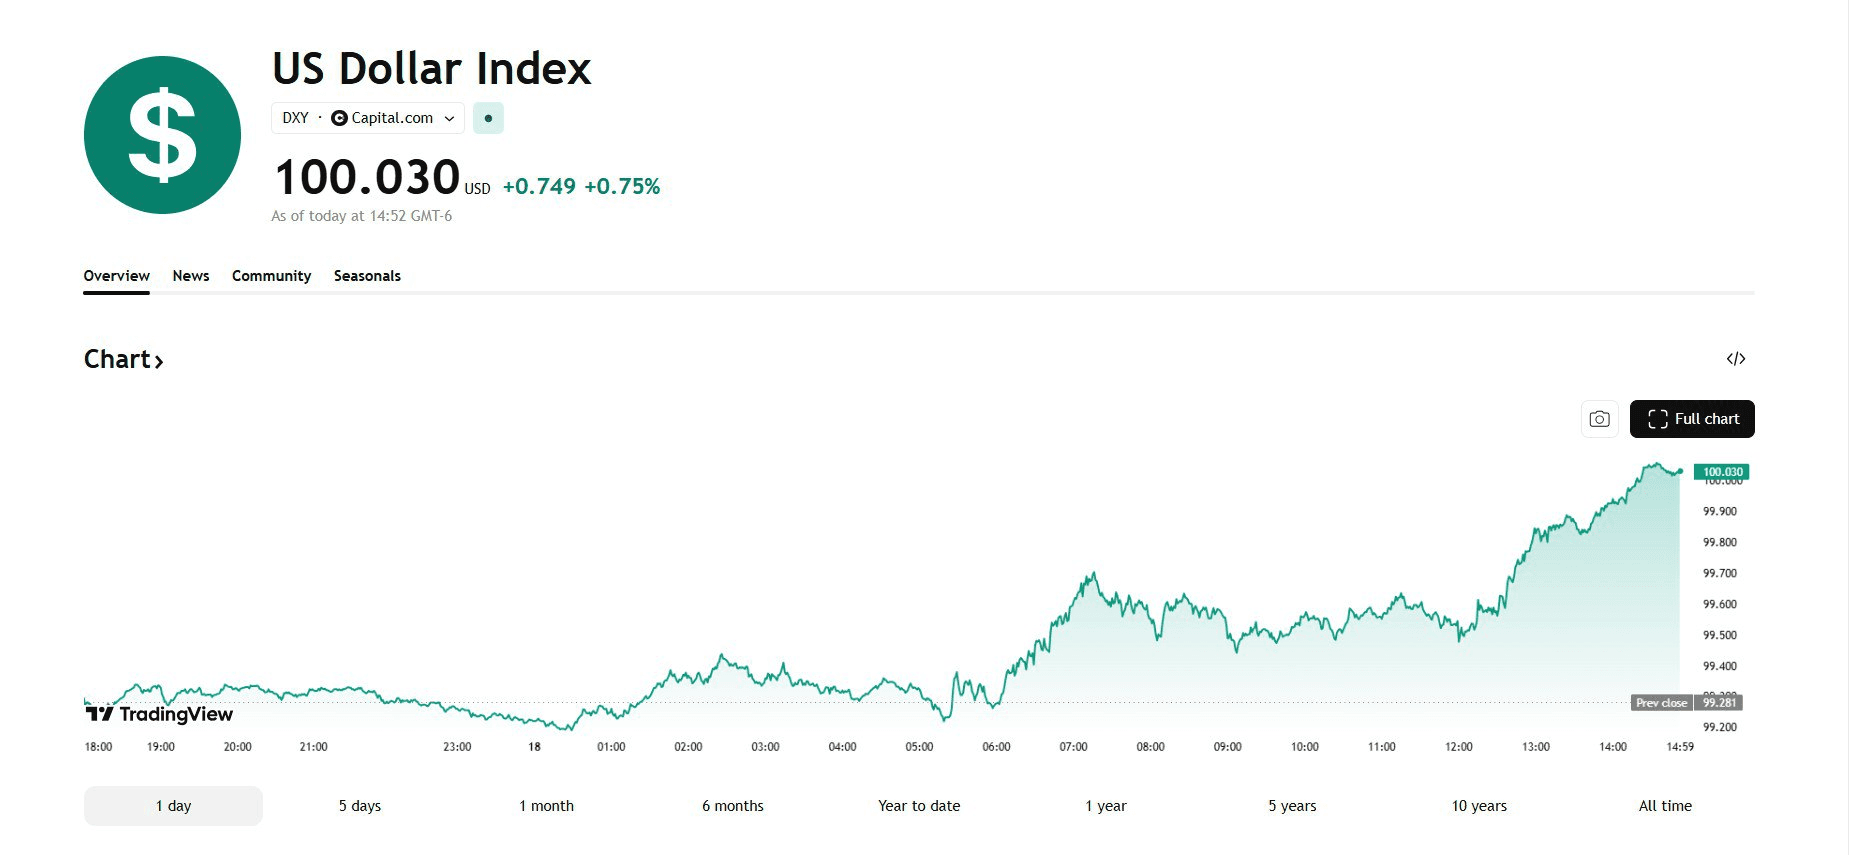Click the green market status dot

tap(488, 118)
